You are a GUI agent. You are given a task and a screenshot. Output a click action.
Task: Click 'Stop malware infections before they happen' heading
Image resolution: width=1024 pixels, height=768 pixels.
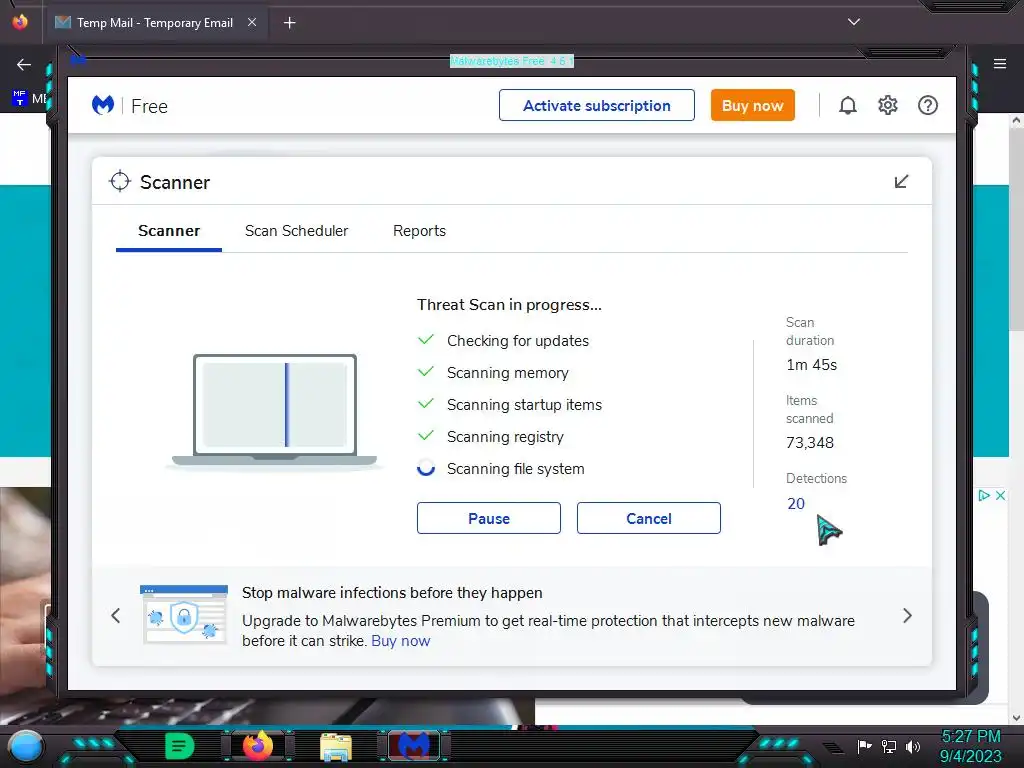pos(392,593)
